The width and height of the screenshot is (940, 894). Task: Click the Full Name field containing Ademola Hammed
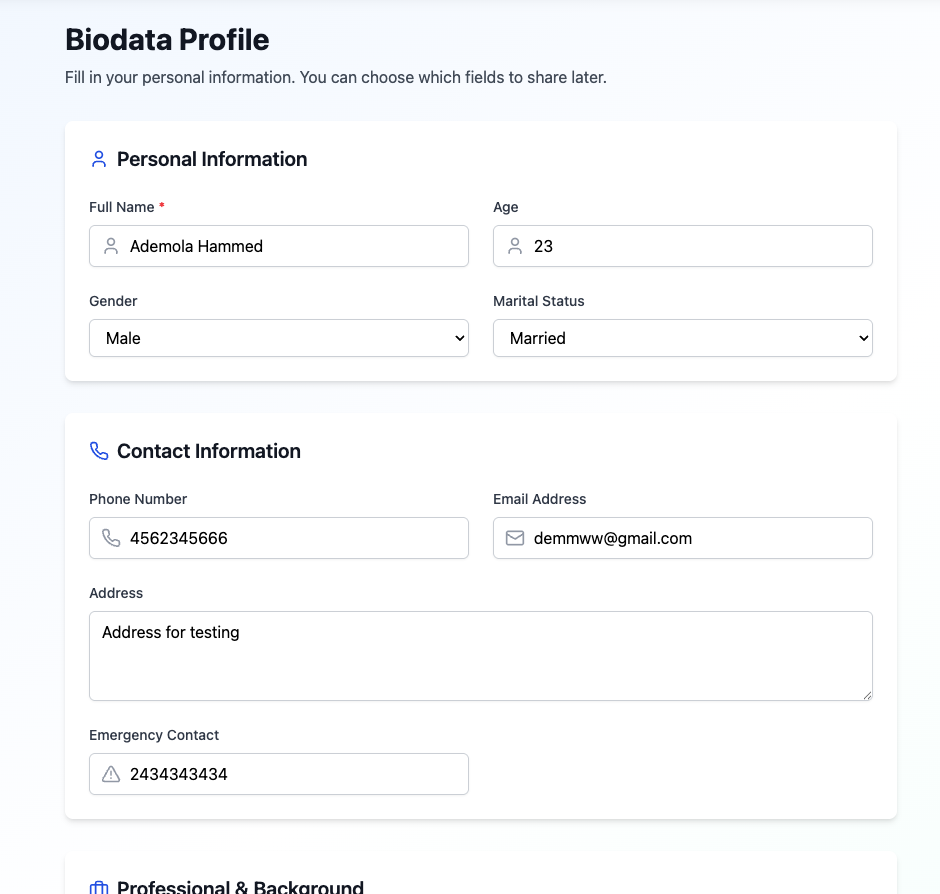tap(290, 246)
